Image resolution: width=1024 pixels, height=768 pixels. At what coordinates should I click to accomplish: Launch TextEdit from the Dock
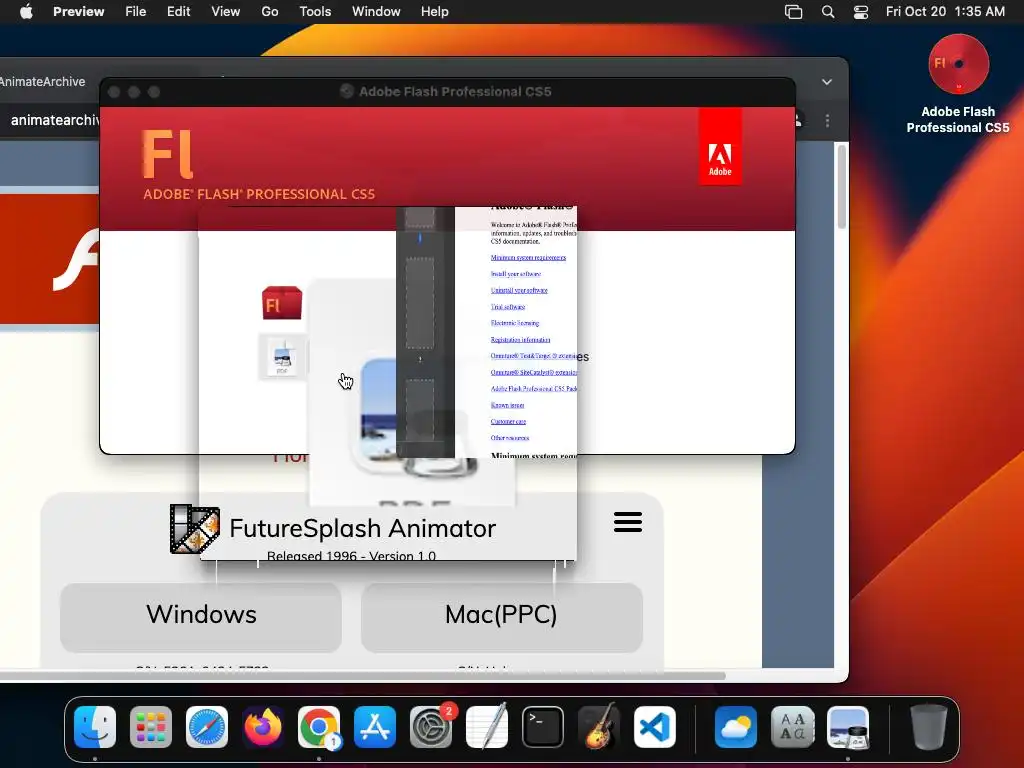click(487, 727)
